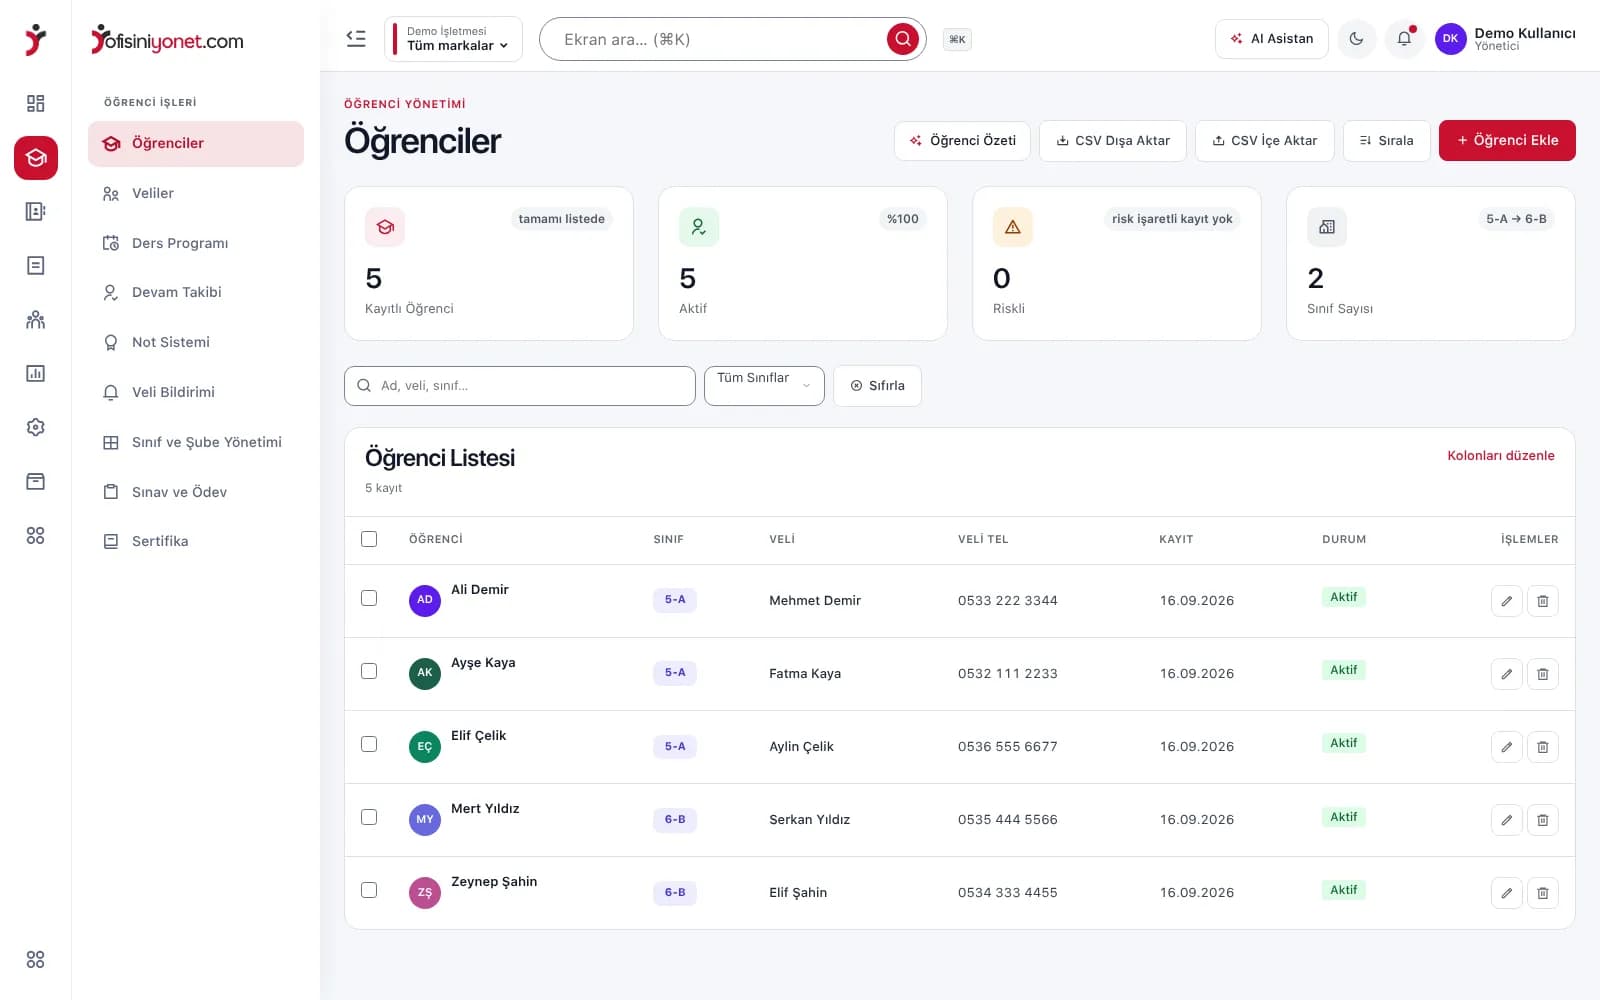This screenshot has height=1000, width=1600.
Task: Check the Mert Yıldız row checkbox
Action: [x=369, y=817]
